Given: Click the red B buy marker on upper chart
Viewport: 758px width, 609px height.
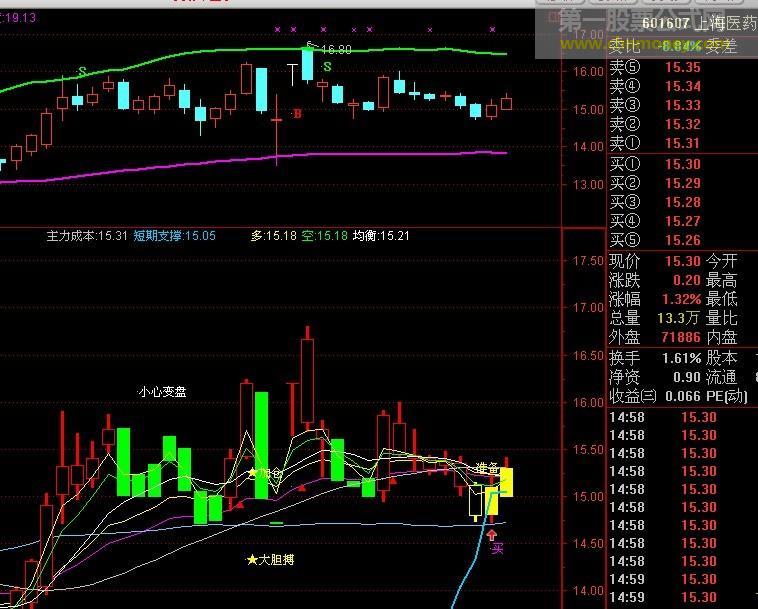Looking at the screenshot, I should tap(297, 114).
